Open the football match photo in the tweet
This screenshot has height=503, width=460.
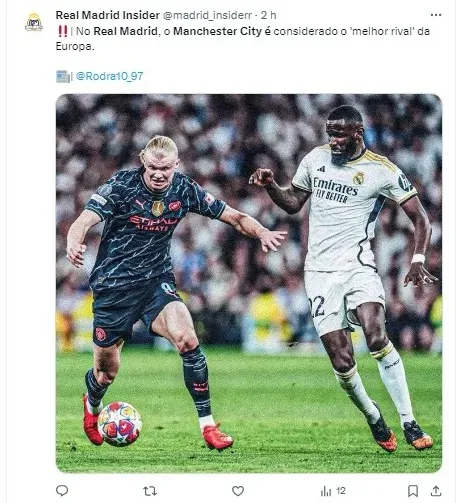249,283
